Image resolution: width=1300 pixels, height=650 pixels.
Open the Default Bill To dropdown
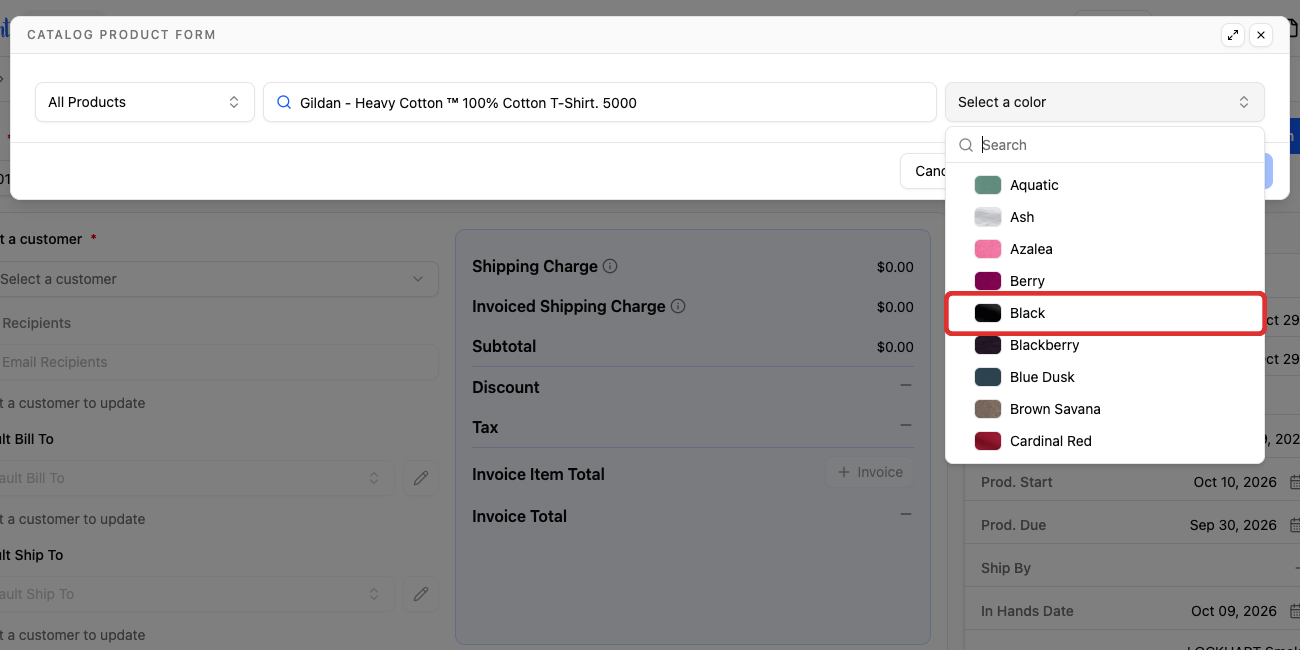pyautogui.click(x=195, y=478)
